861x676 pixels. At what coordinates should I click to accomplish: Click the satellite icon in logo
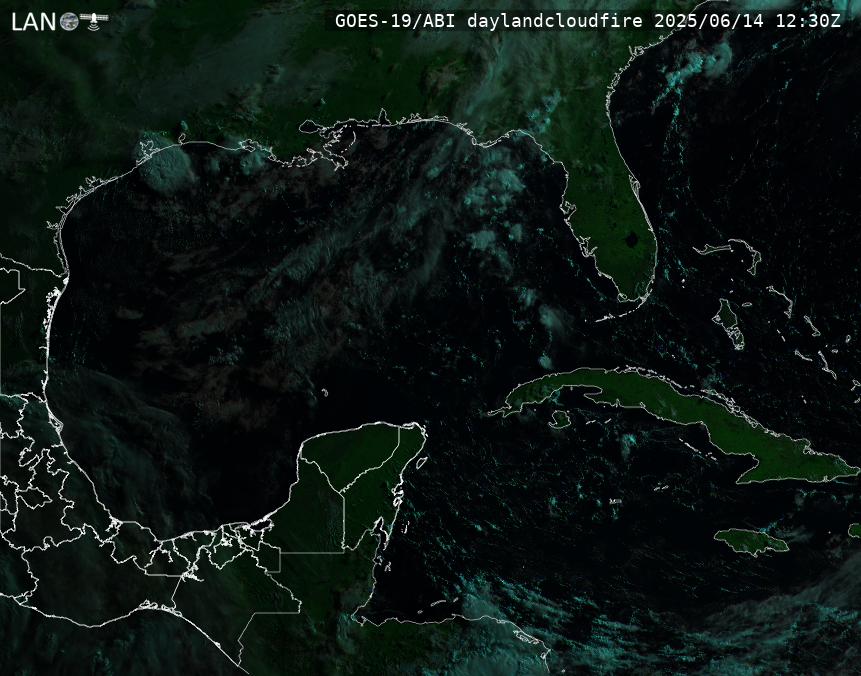[94, 21]
